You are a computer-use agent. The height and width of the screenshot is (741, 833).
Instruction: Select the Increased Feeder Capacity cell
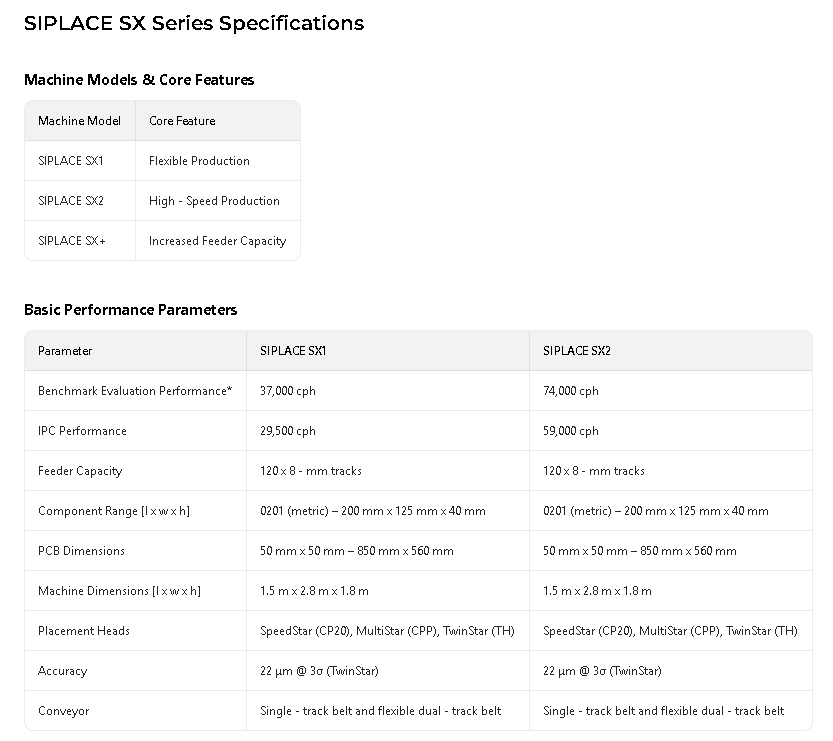pyautogui.click(x=217, y=241)
